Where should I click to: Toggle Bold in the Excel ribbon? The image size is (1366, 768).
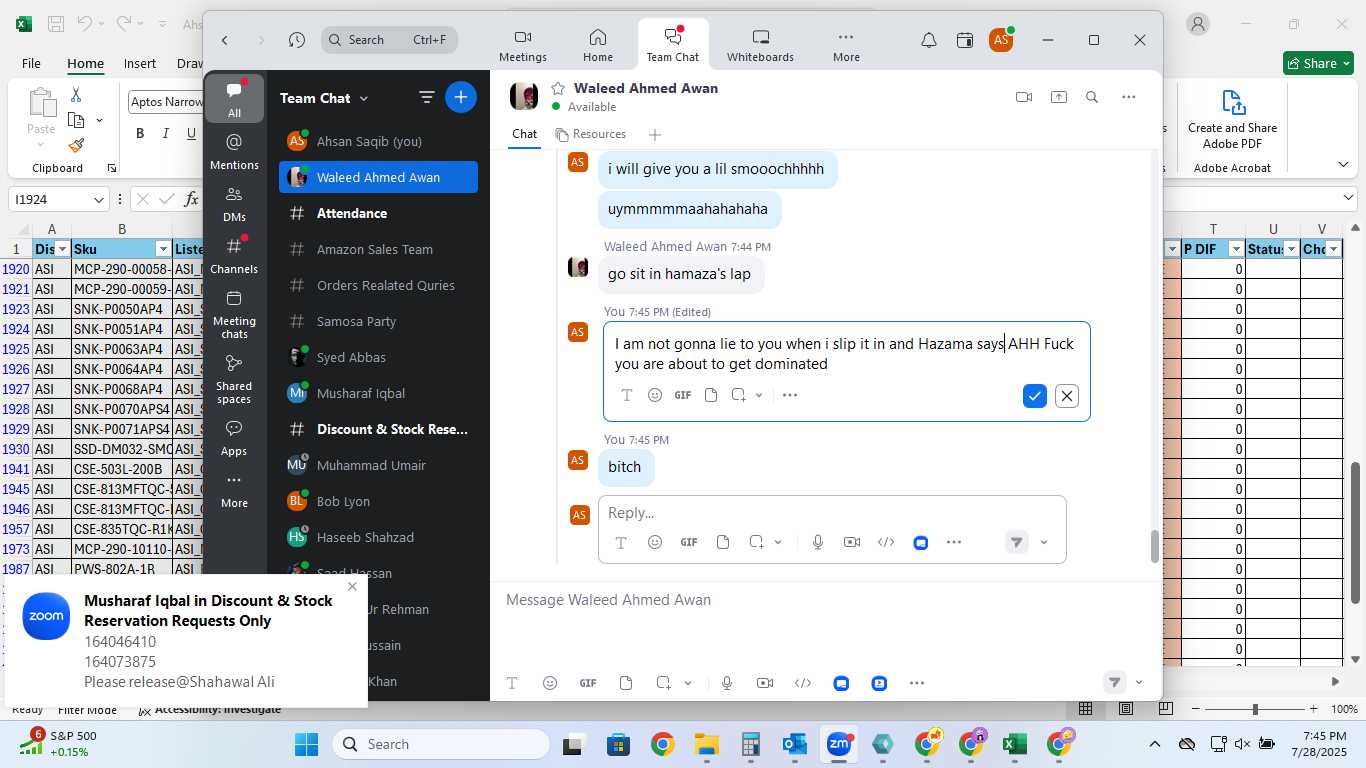click(x=140, y=133)
